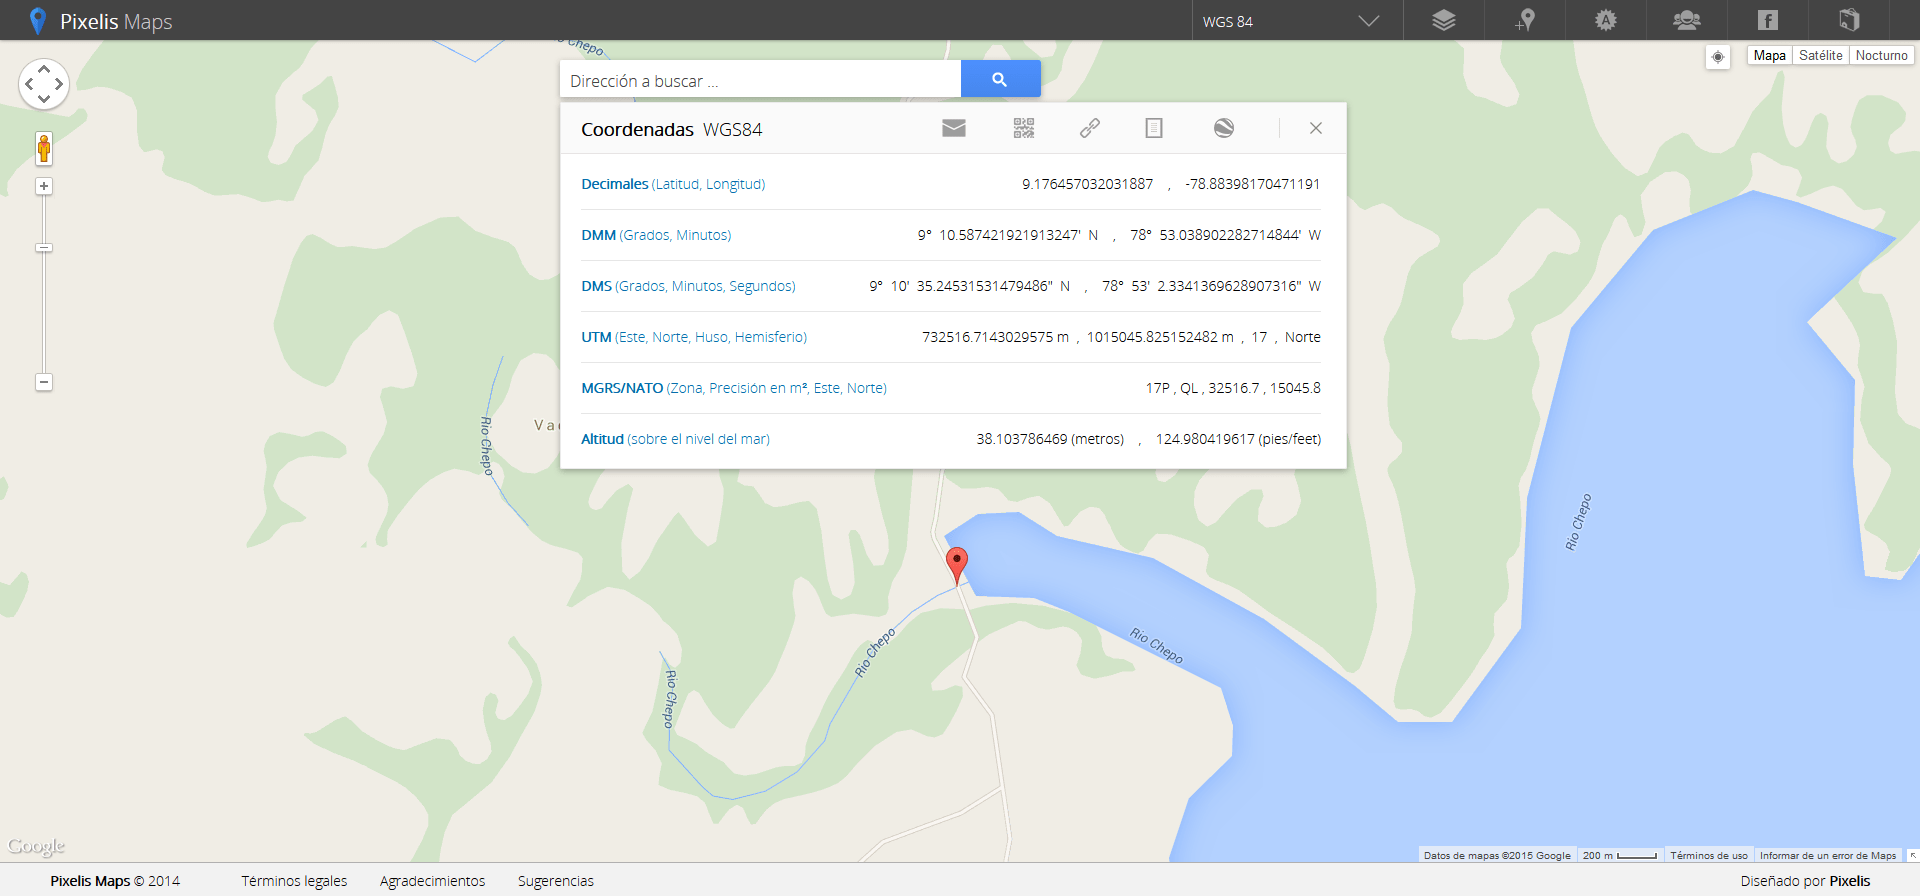Image resolution: width=1920 pixels, height=896 pixels.
Task: Open the Sugerencias link
Action: [556, 881]
